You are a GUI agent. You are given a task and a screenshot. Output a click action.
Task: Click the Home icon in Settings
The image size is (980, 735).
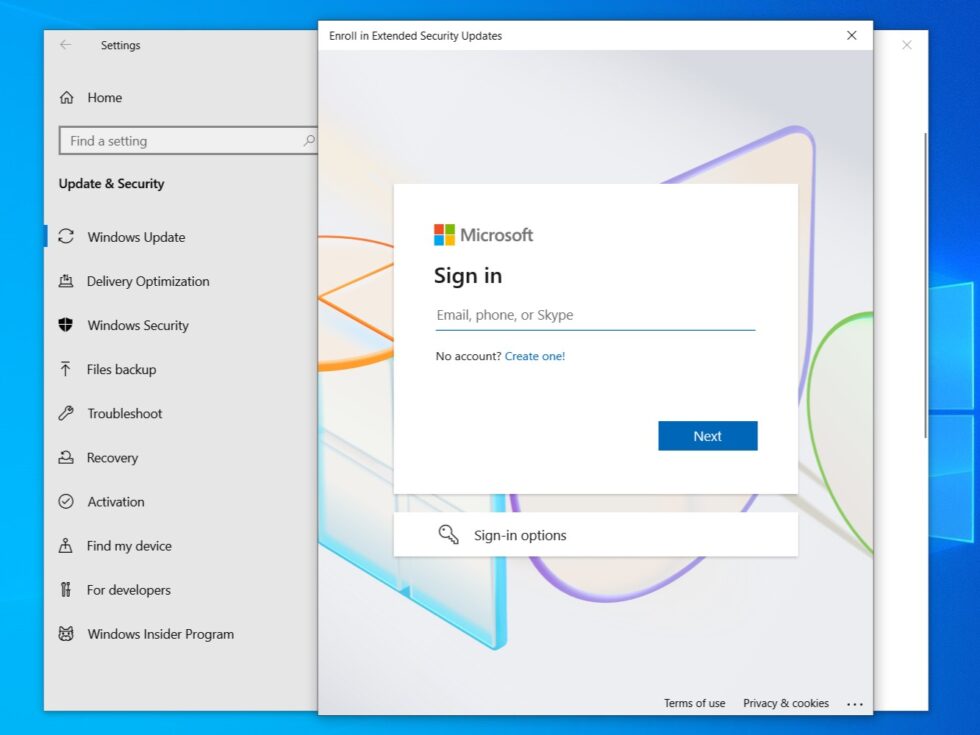tap(66, 97)
